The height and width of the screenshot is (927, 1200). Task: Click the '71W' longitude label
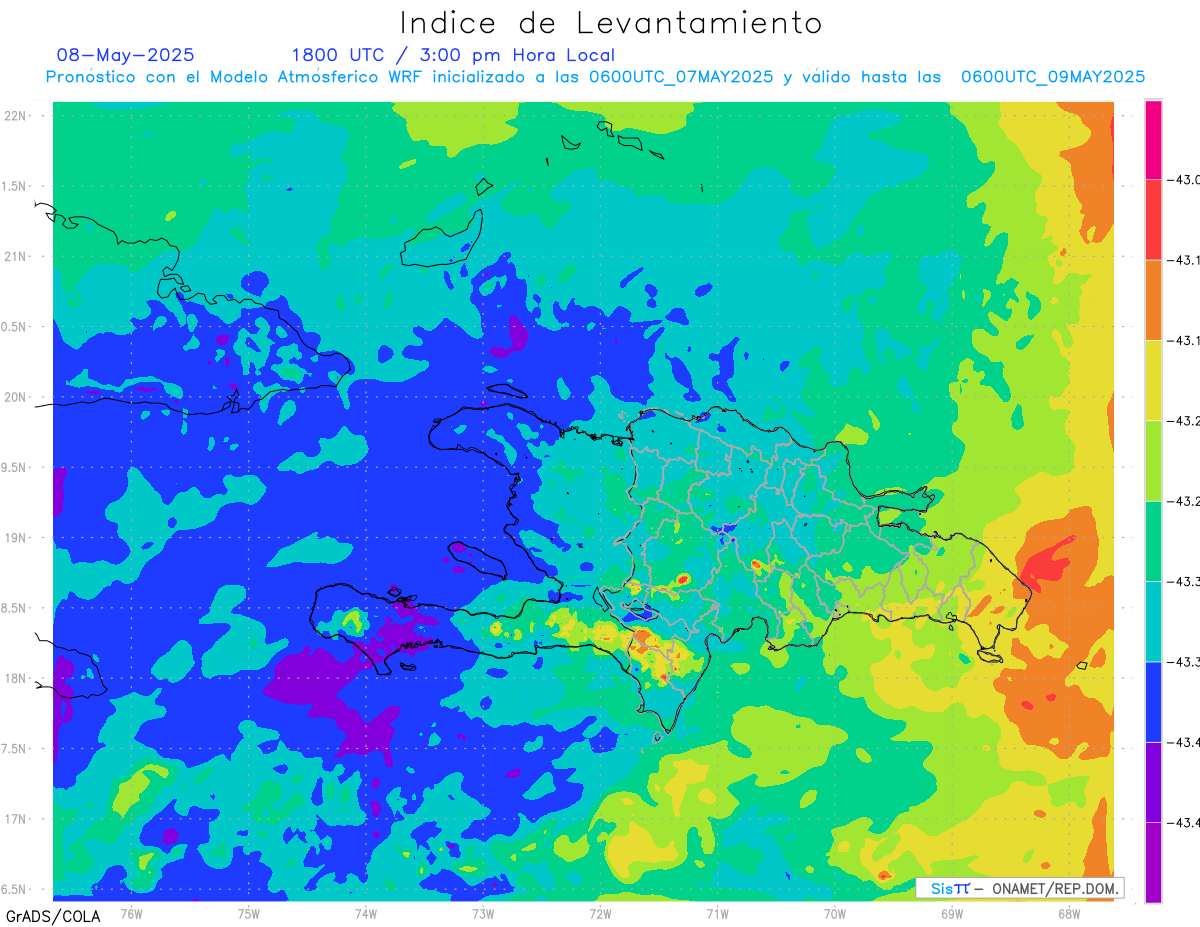[x=717, y=913]
